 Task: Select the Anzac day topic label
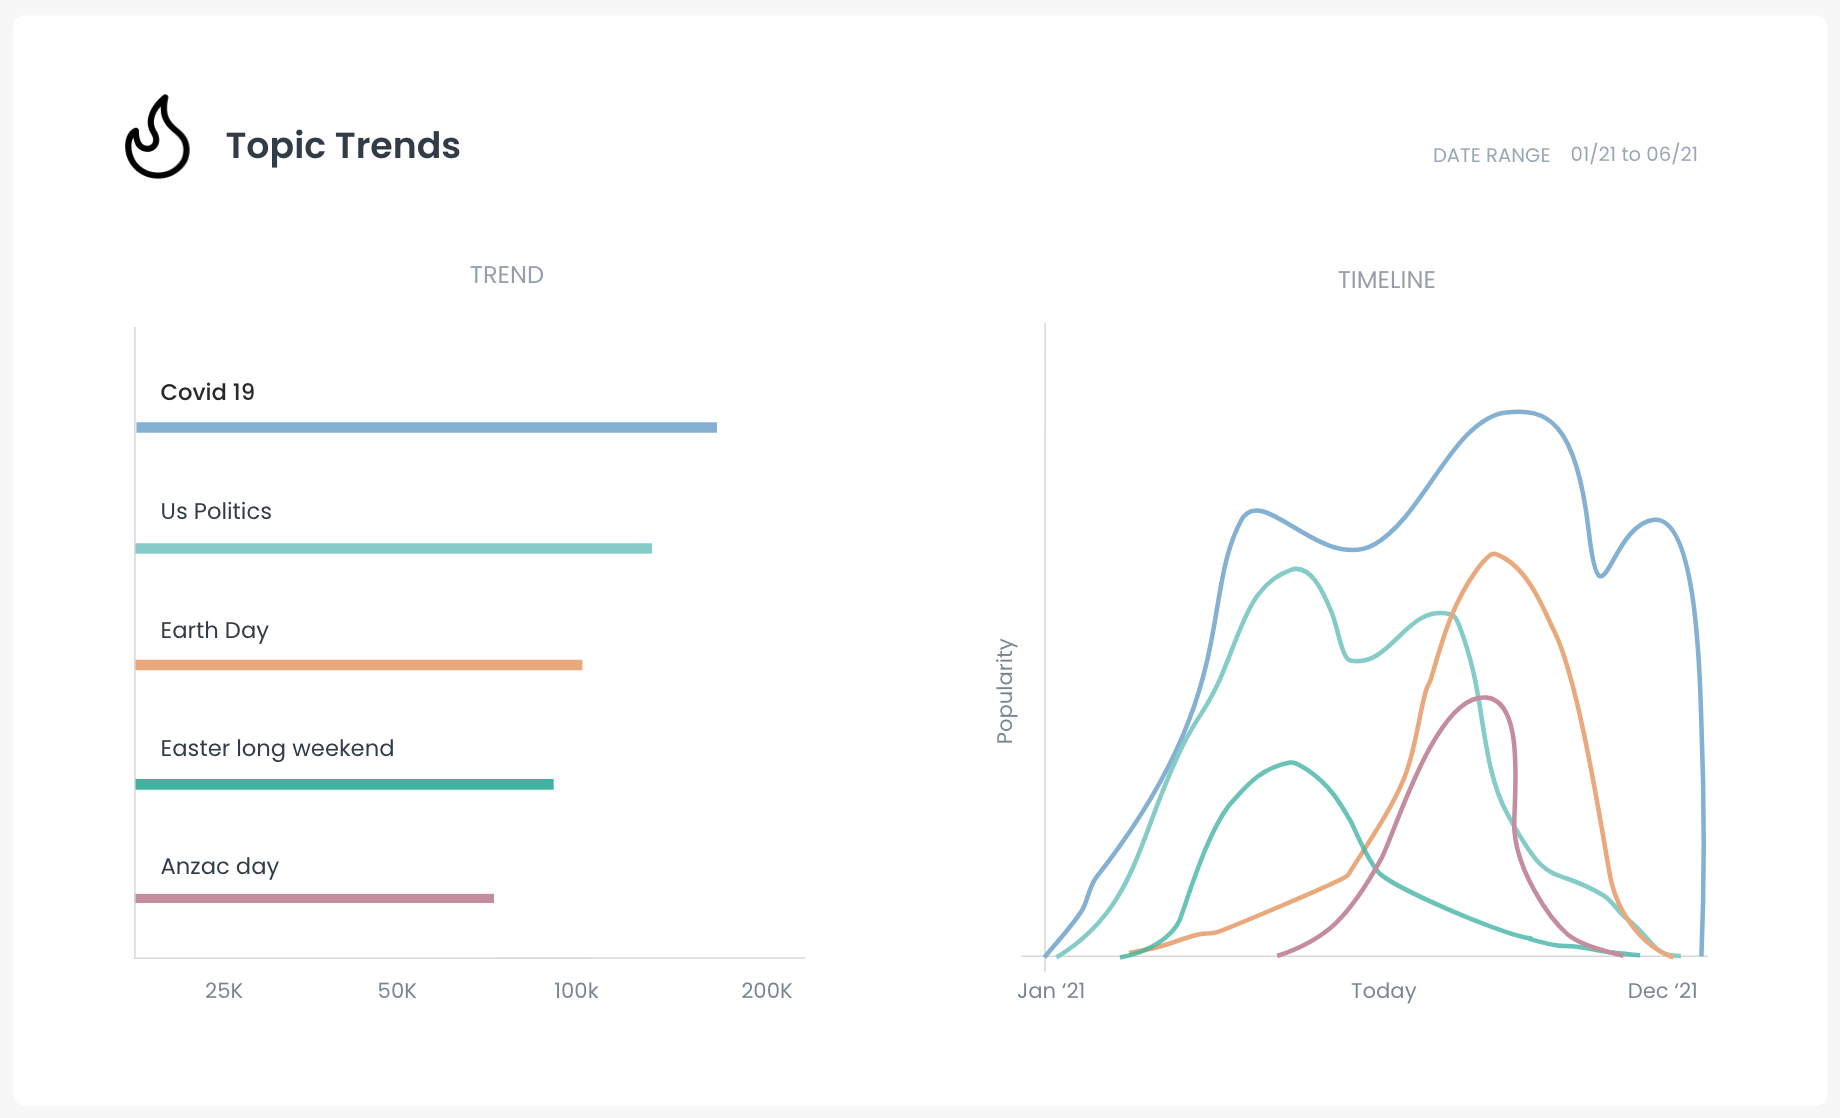tap(219, 866)
